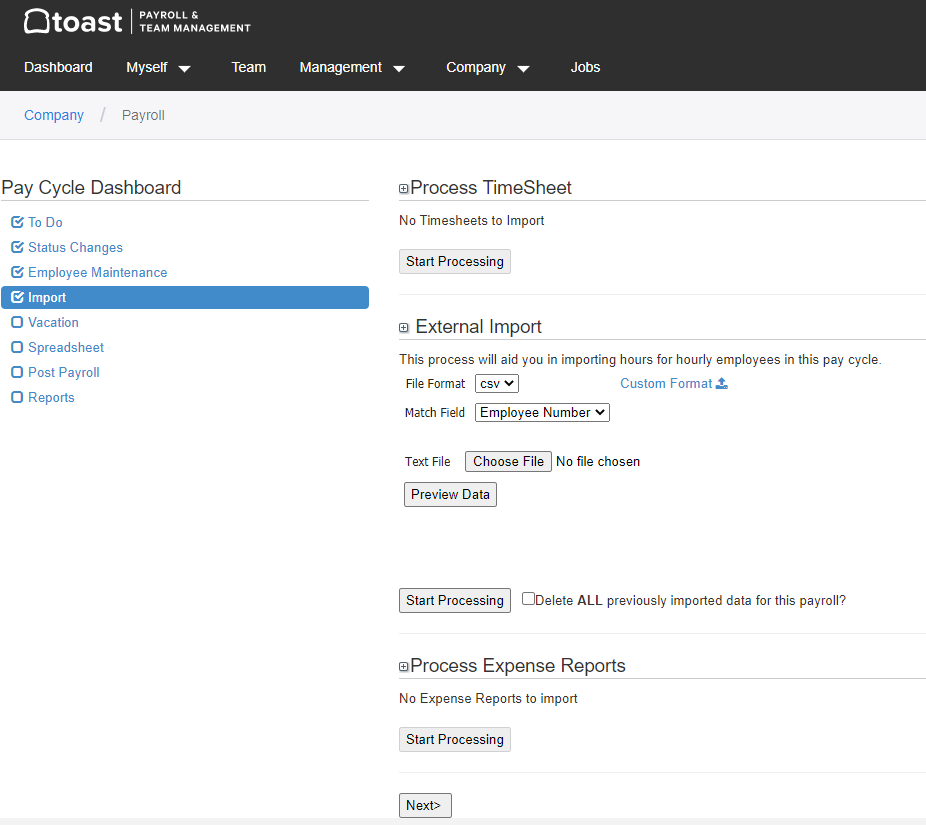Expand the External Import section

coord(403,327)
